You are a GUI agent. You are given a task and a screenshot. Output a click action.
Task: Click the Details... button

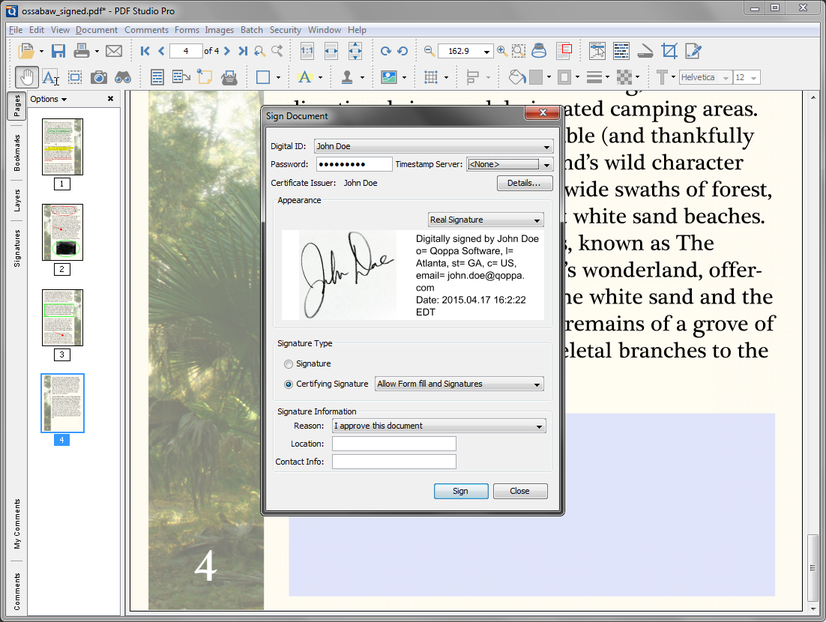[x=524, y=183]
